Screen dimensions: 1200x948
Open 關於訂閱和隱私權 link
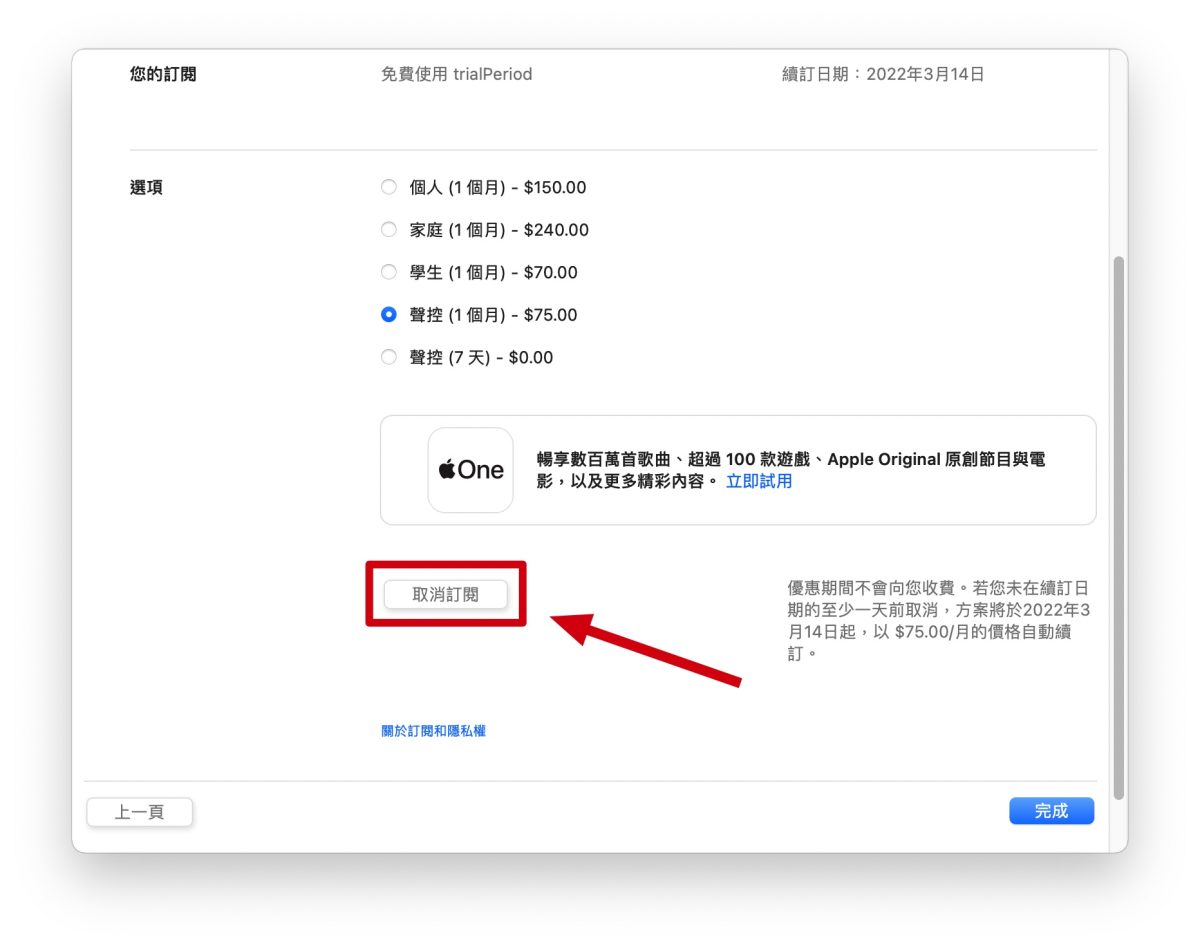[434, 731]
